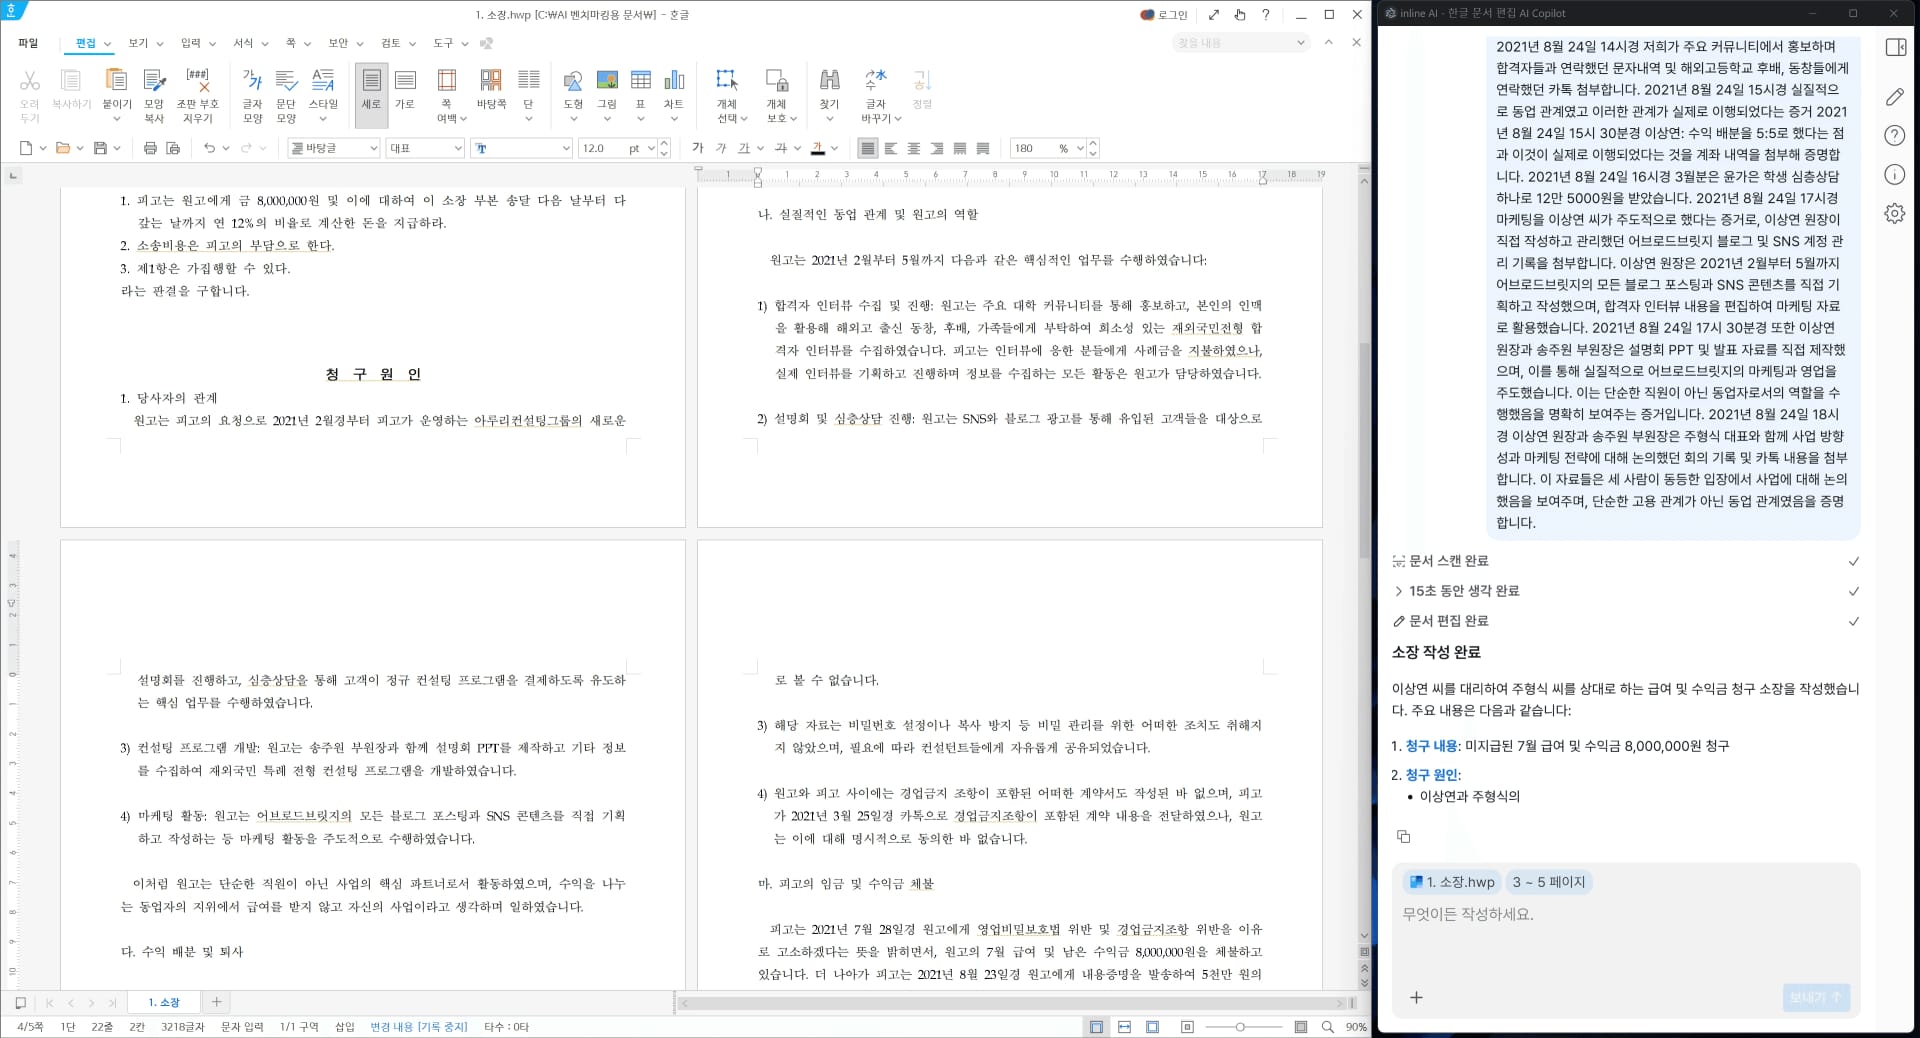Copy the AI response with copy icon
The height and width of the screenshot is (1038, 1920).
pyautogui.click(x=1403, y=836)
